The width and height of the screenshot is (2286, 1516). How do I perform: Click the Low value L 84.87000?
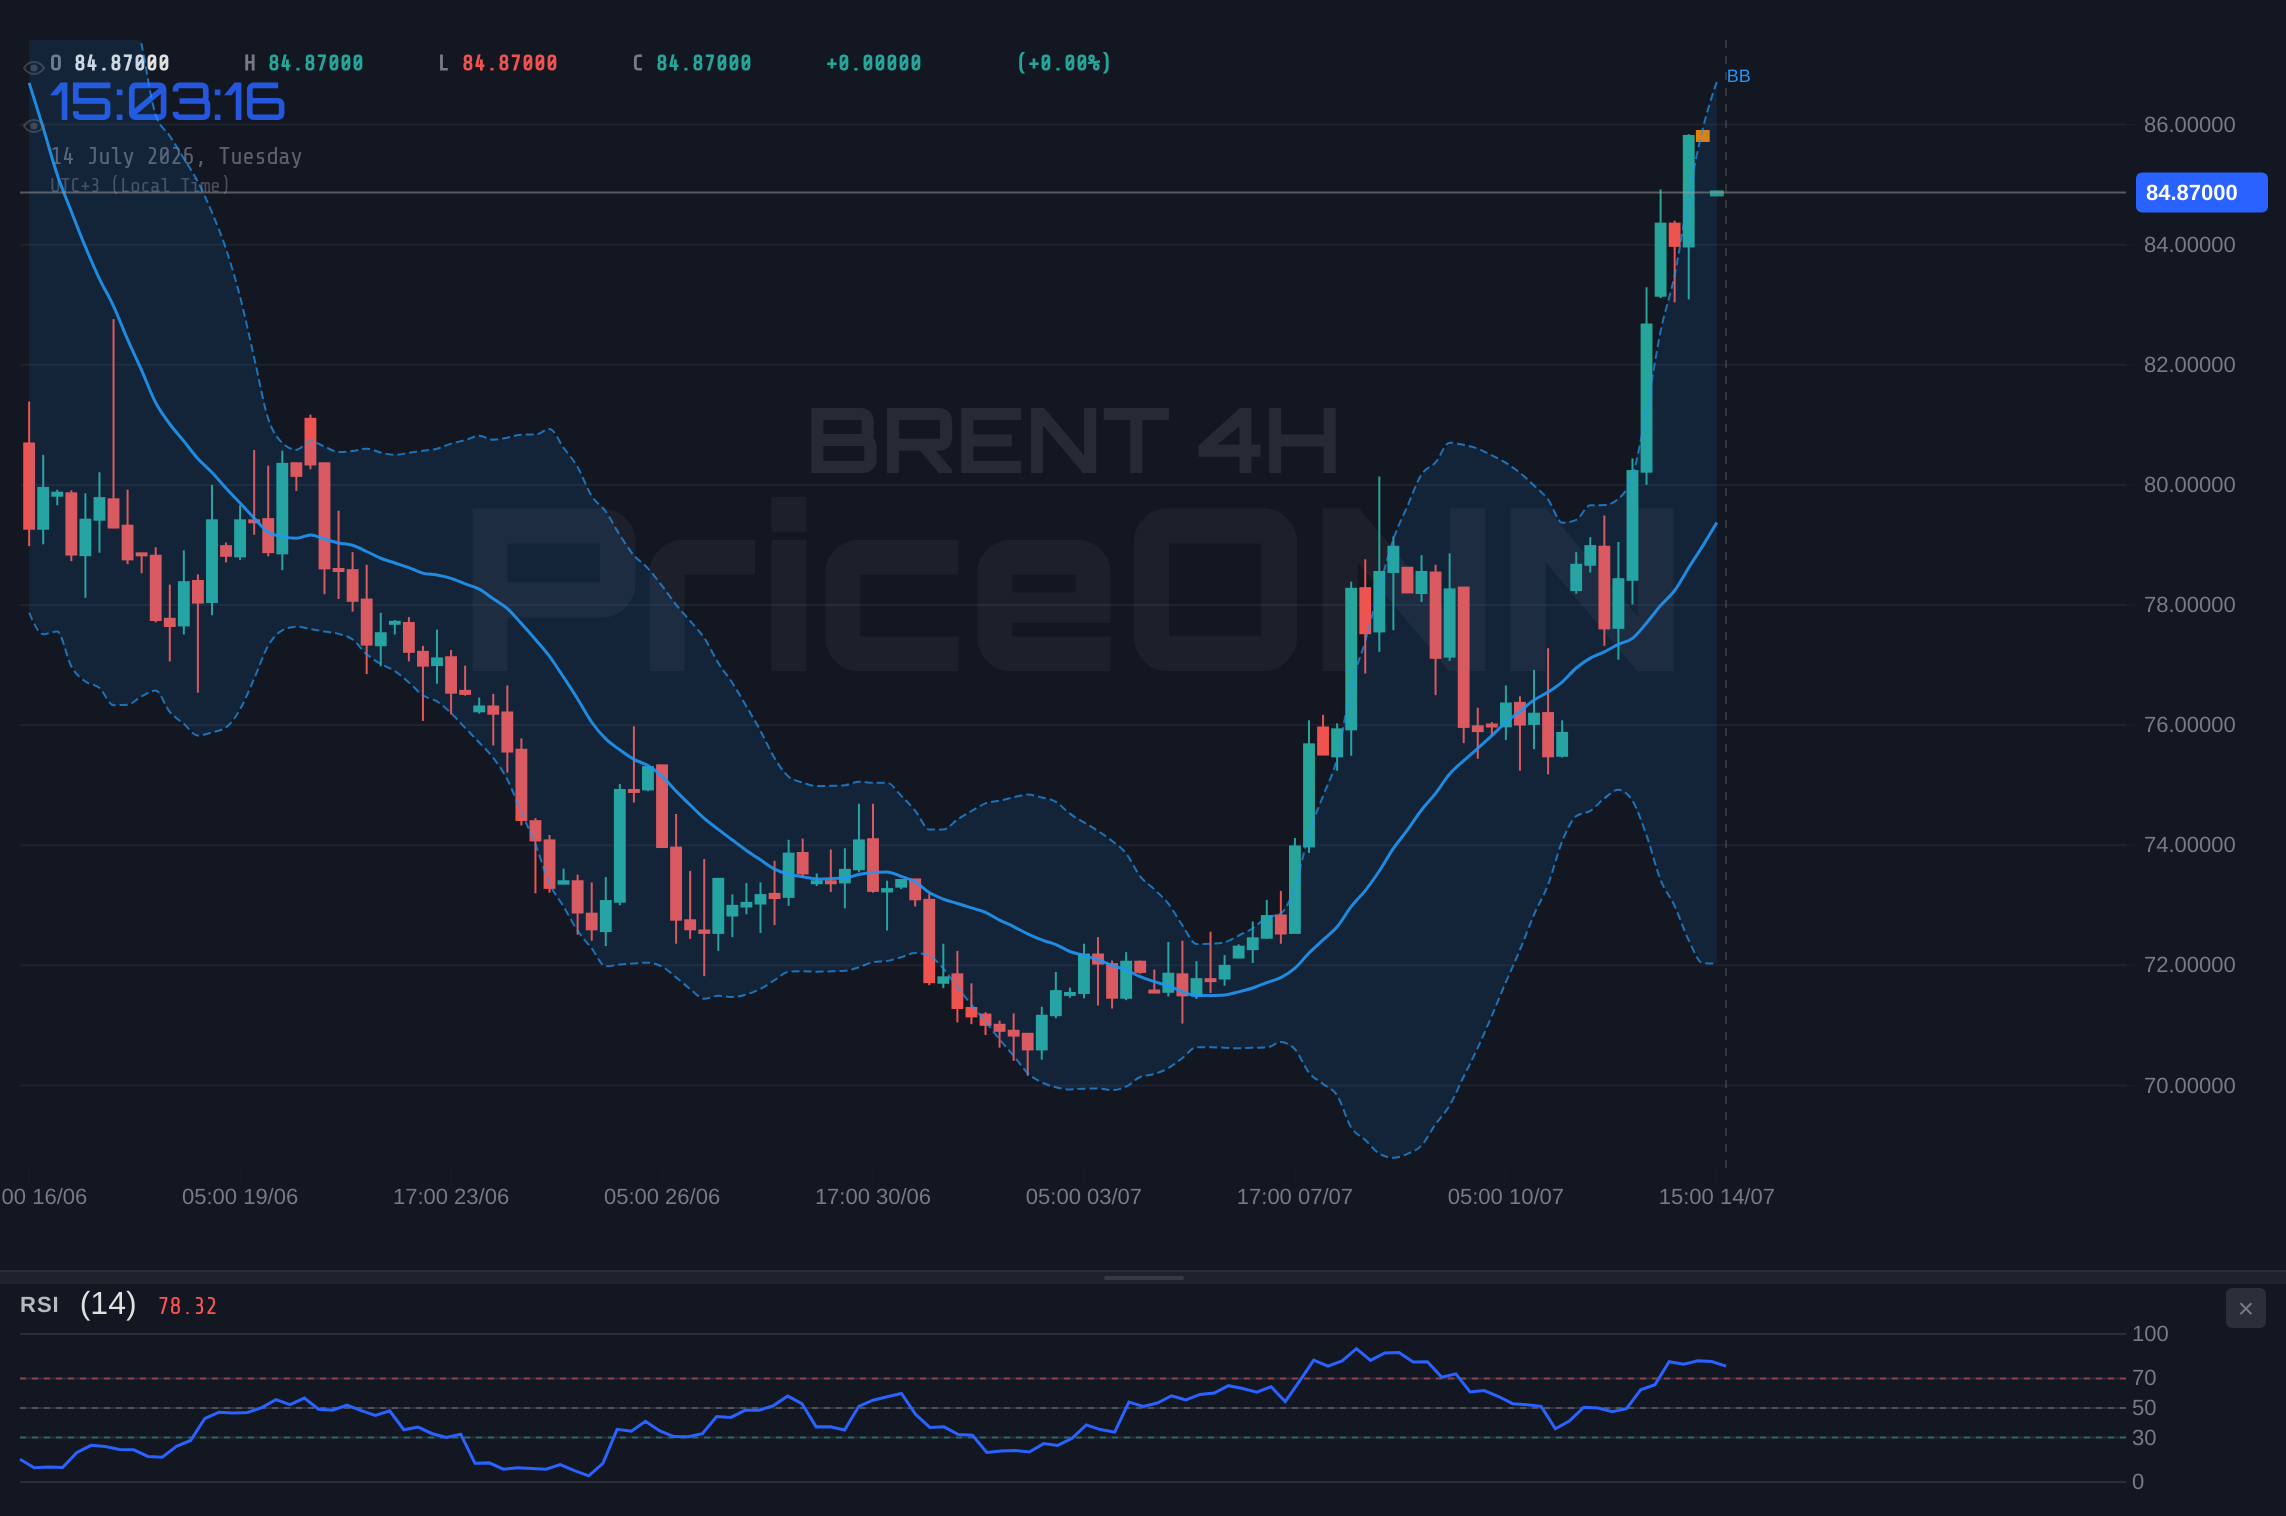498,63
